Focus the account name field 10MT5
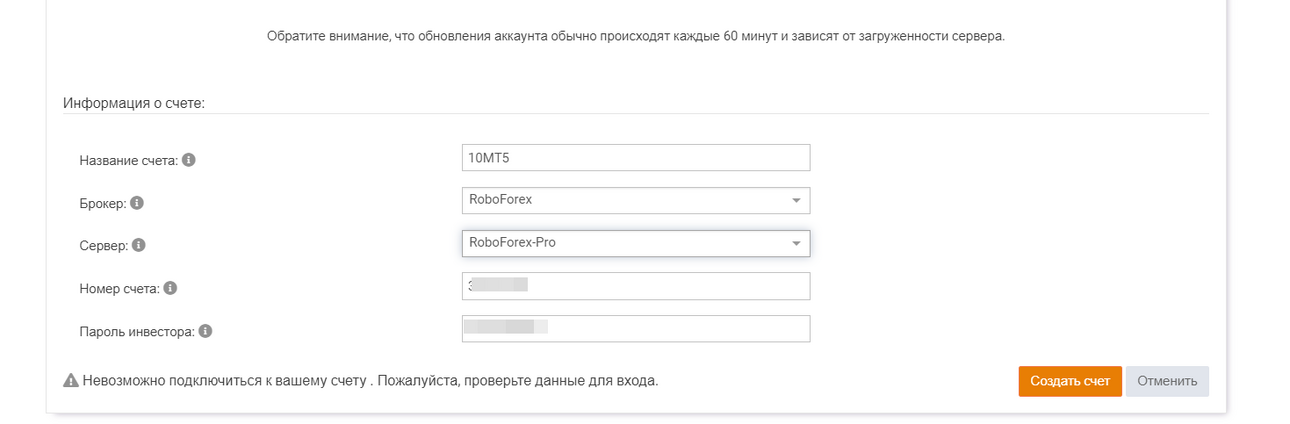Viewport: 1290px width, 424px height. [x=636, y=157]
